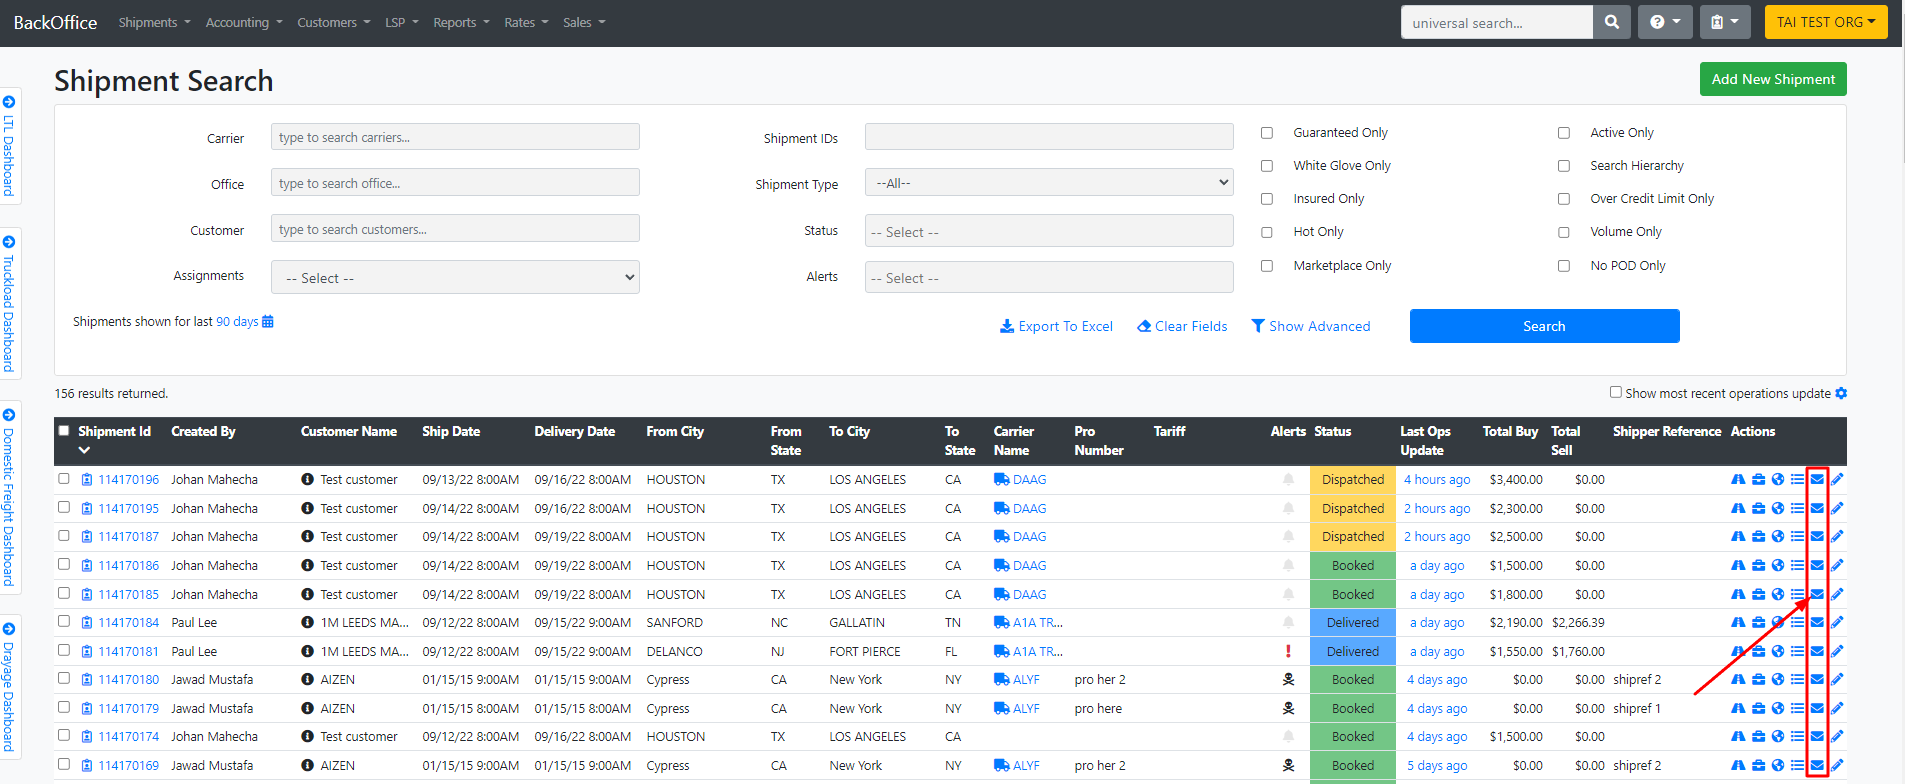
Task: Click info icon for 1M LEEDS row 114170184
Action: pyautogui.click(x=307, y=622)
